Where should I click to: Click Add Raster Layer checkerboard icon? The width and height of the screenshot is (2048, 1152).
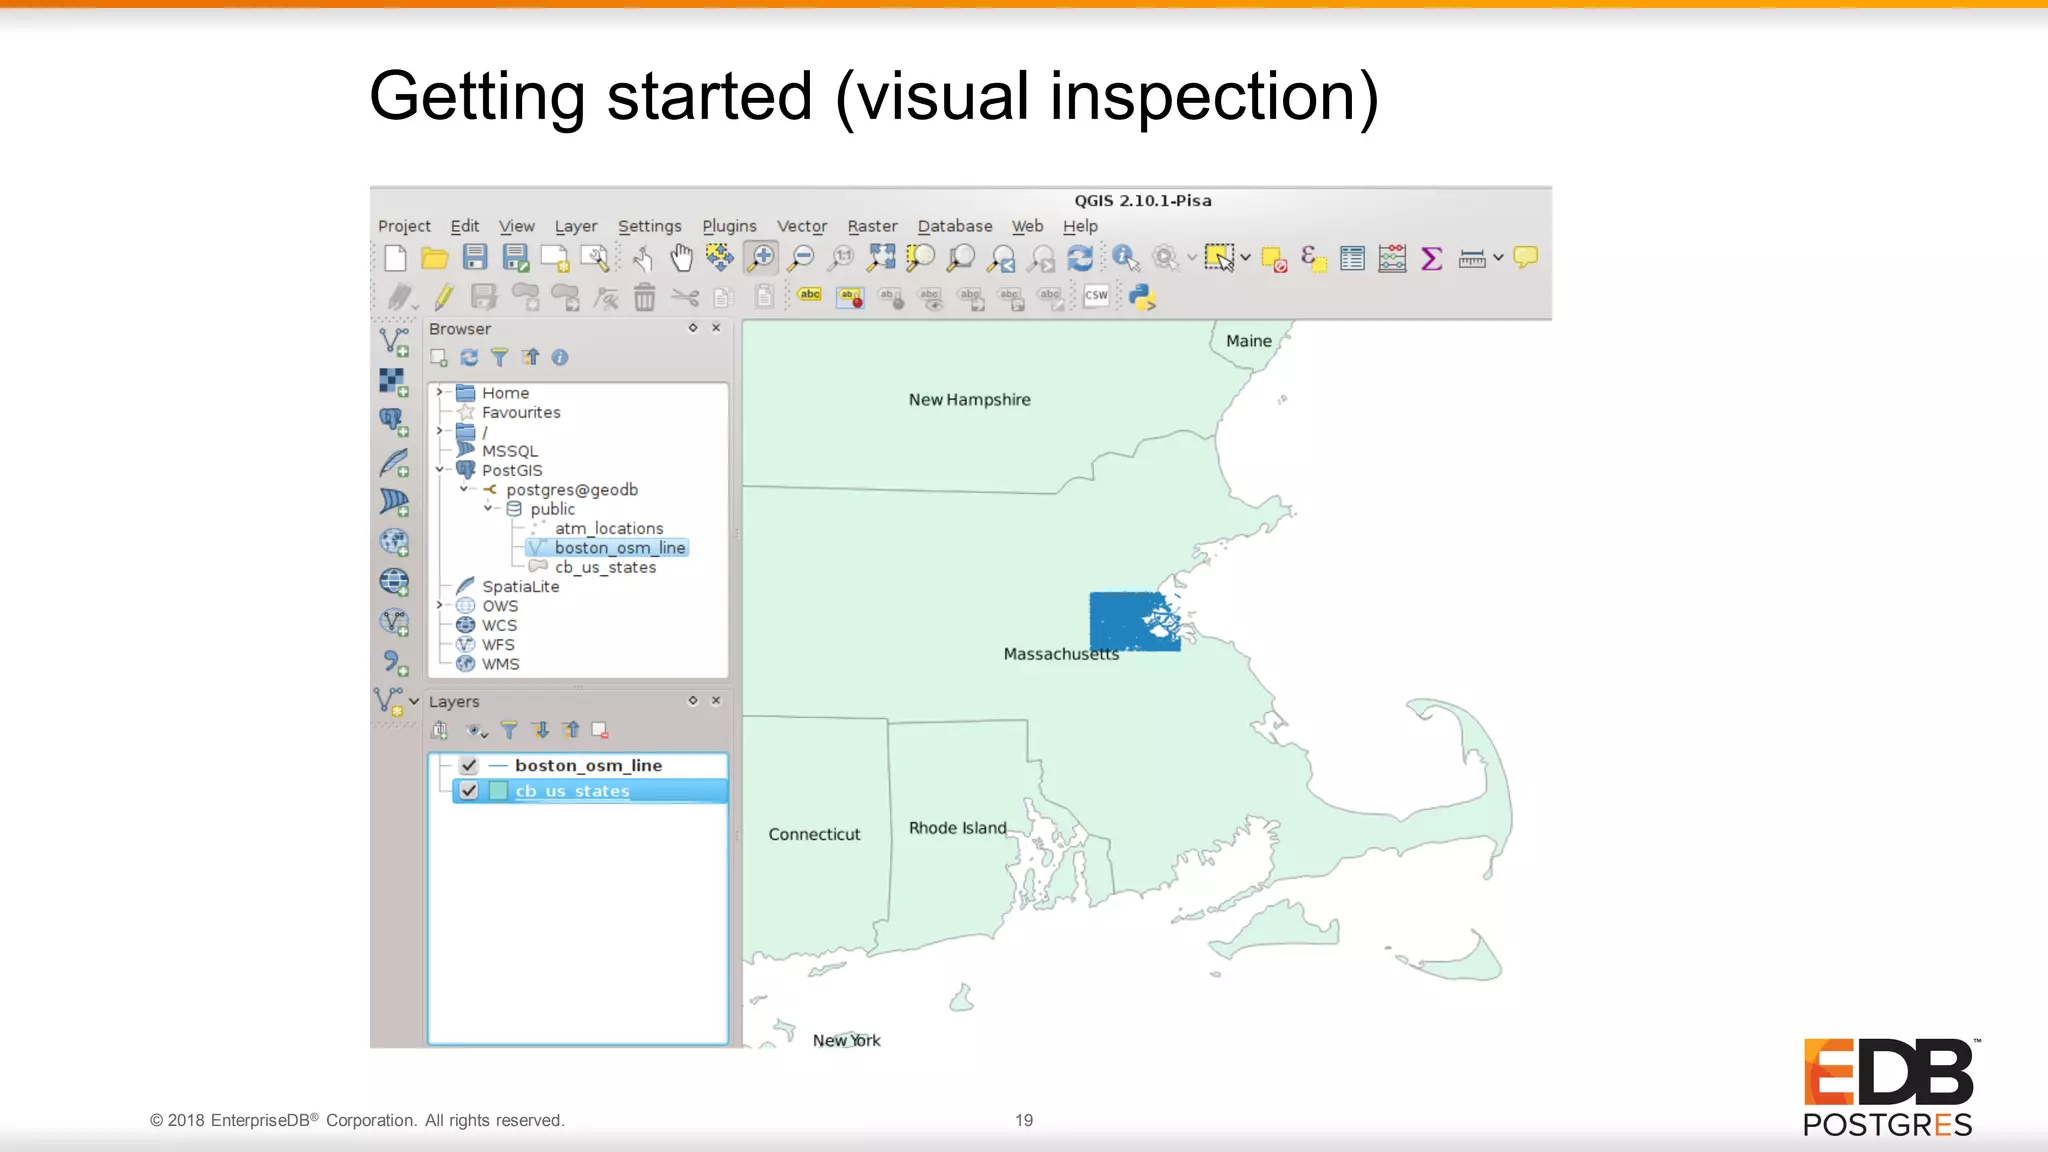pos(394,382)
